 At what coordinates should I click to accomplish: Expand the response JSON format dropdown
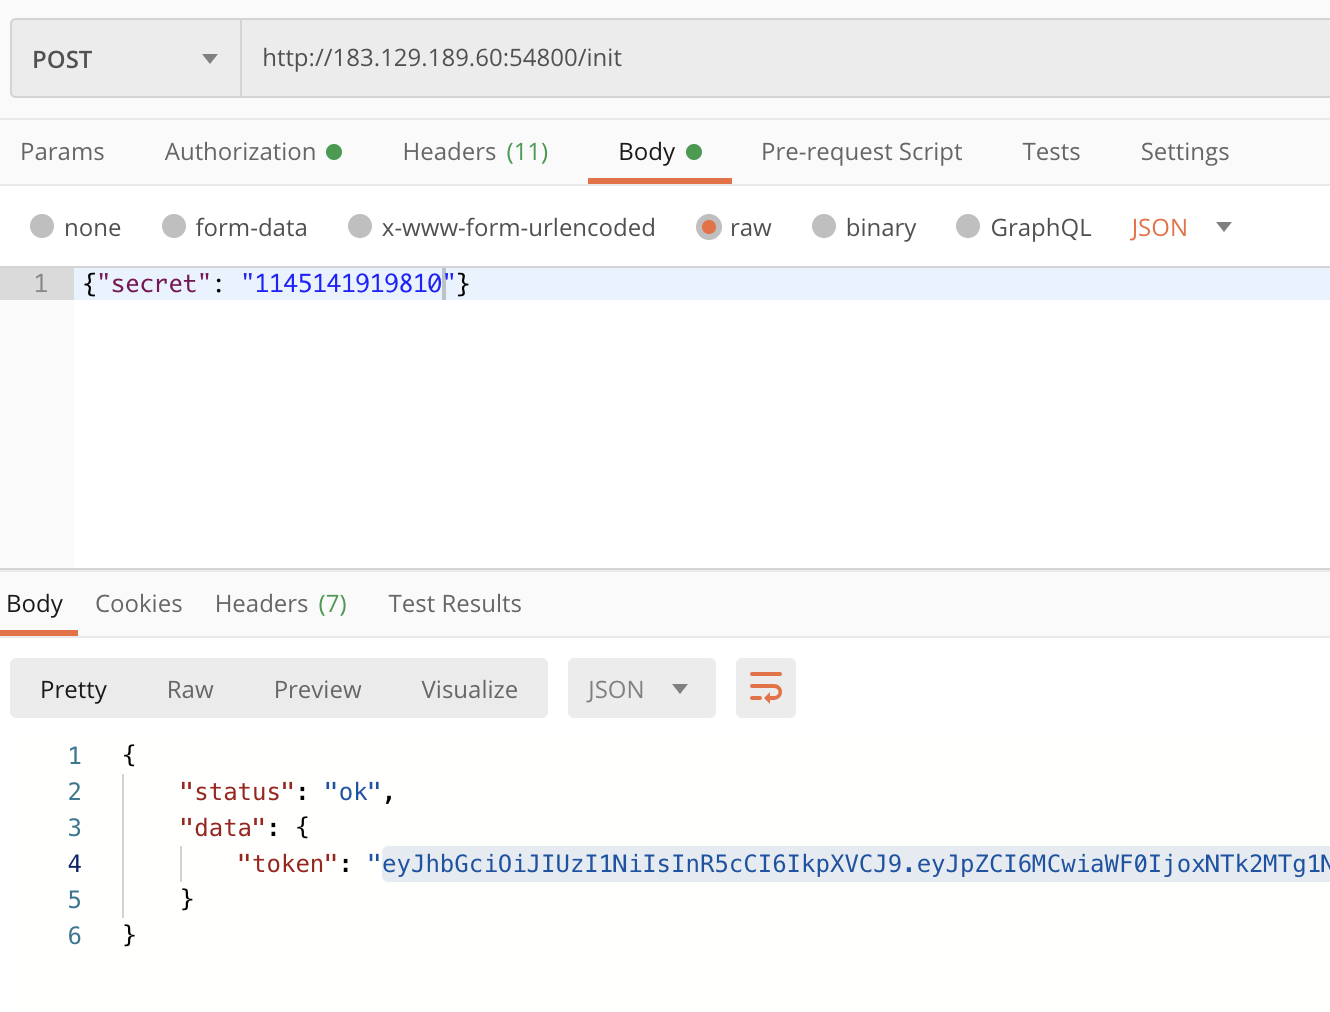click(642, 688)
